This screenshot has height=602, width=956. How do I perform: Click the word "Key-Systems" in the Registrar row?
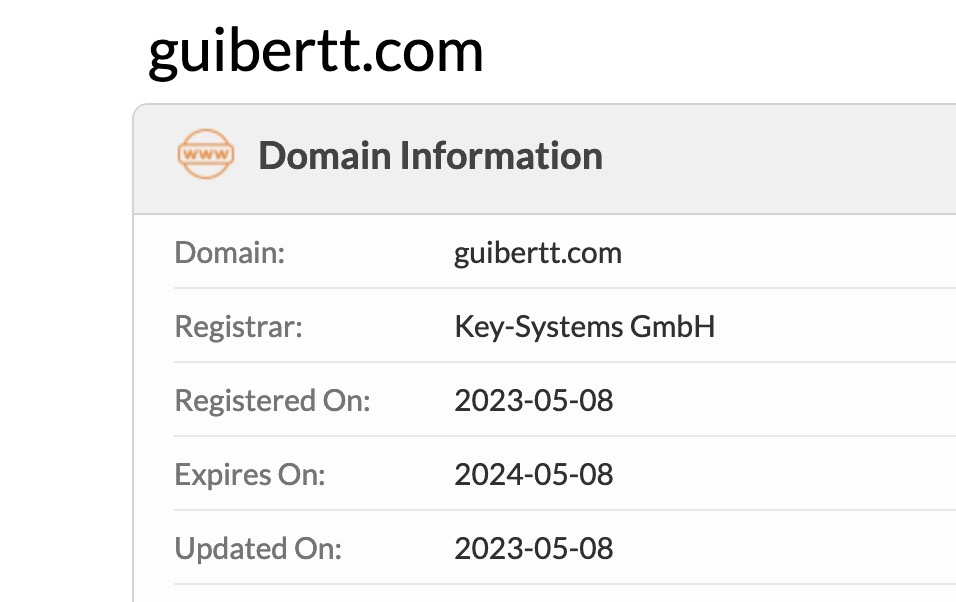pos(538,327)
